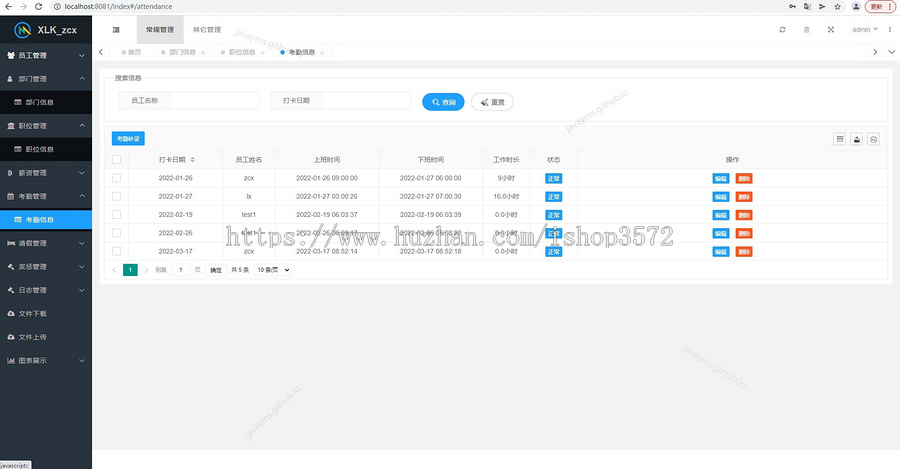Delete the 2022-01-27 lx attendance row
The height and width of the screenshot is (469, 900).
pyautogui.click(x=744, y=197)
